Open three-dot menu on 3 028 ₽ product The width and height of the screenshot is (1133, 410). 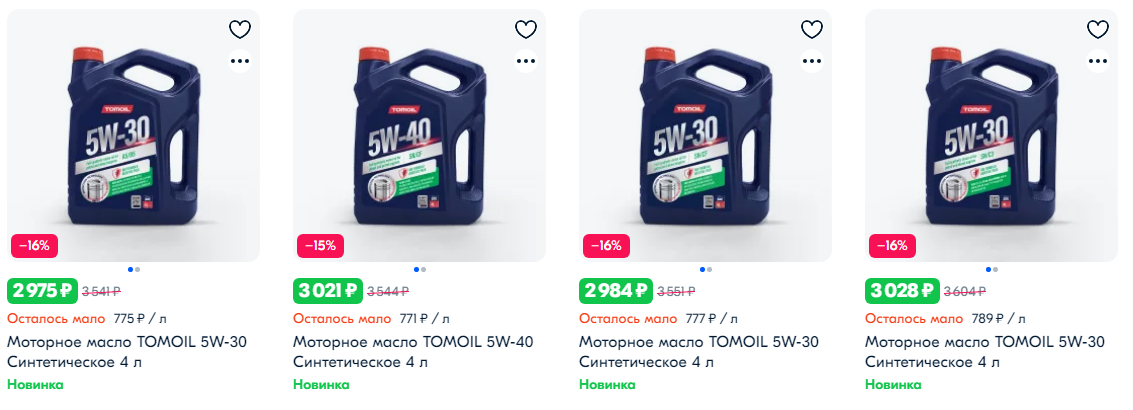click(x=1098, y=61)
